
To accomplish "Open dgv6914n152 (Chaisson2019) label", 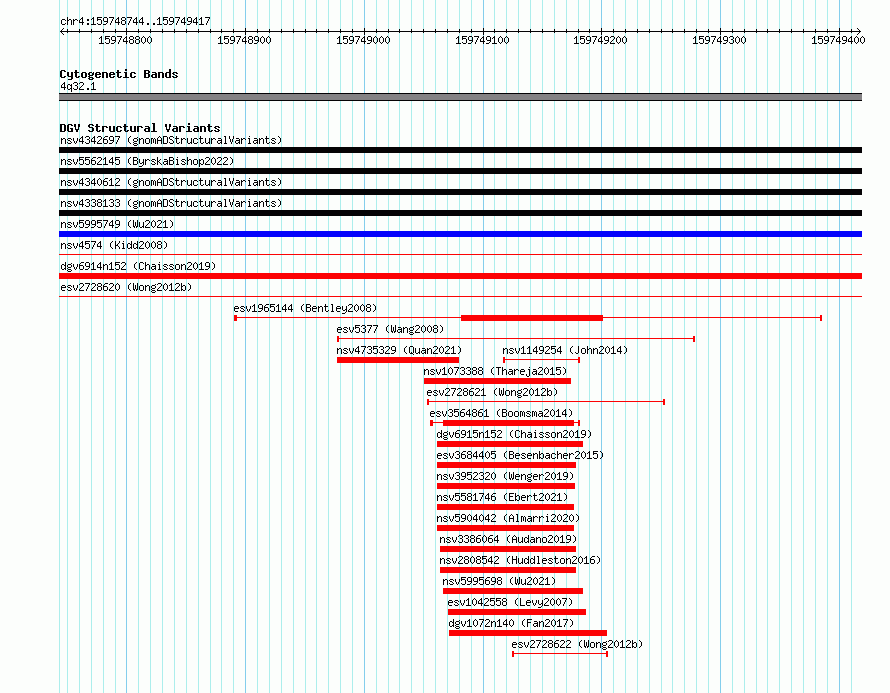I will coord(138,266).
